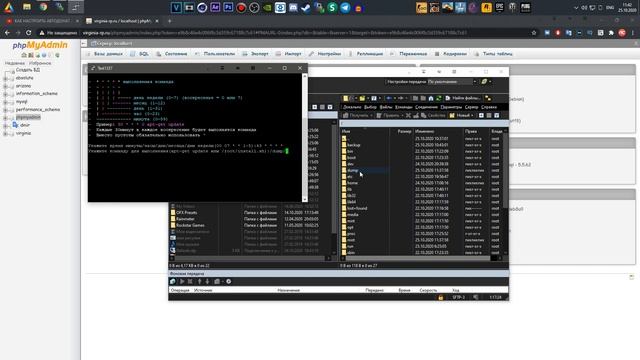Click WinSCP home directory icon
640x360 pixels.
431,98
